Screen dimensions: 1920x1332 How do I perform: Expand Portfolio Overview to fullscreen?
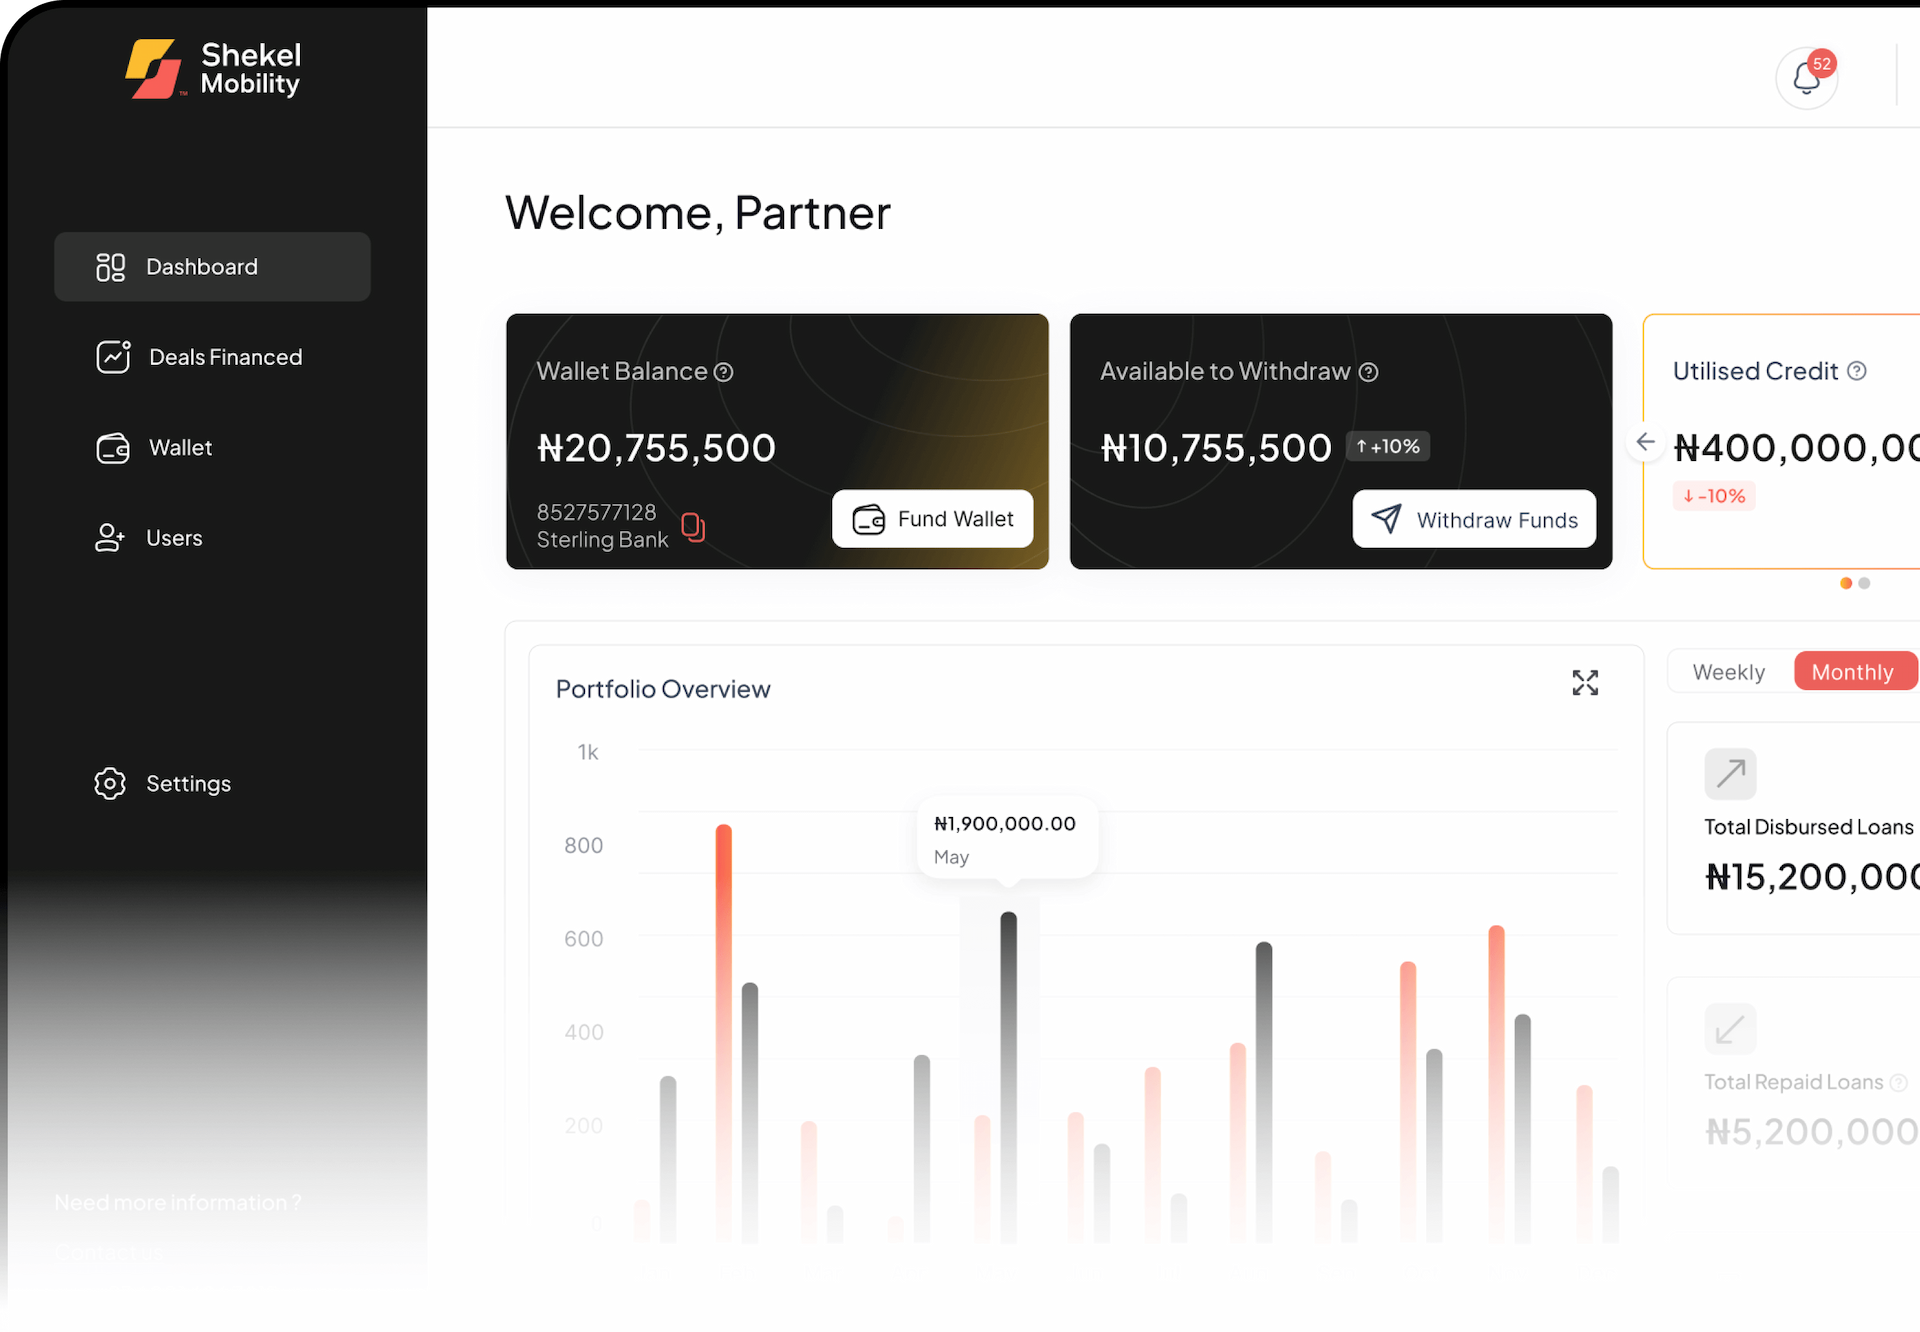click(1586, 683)
